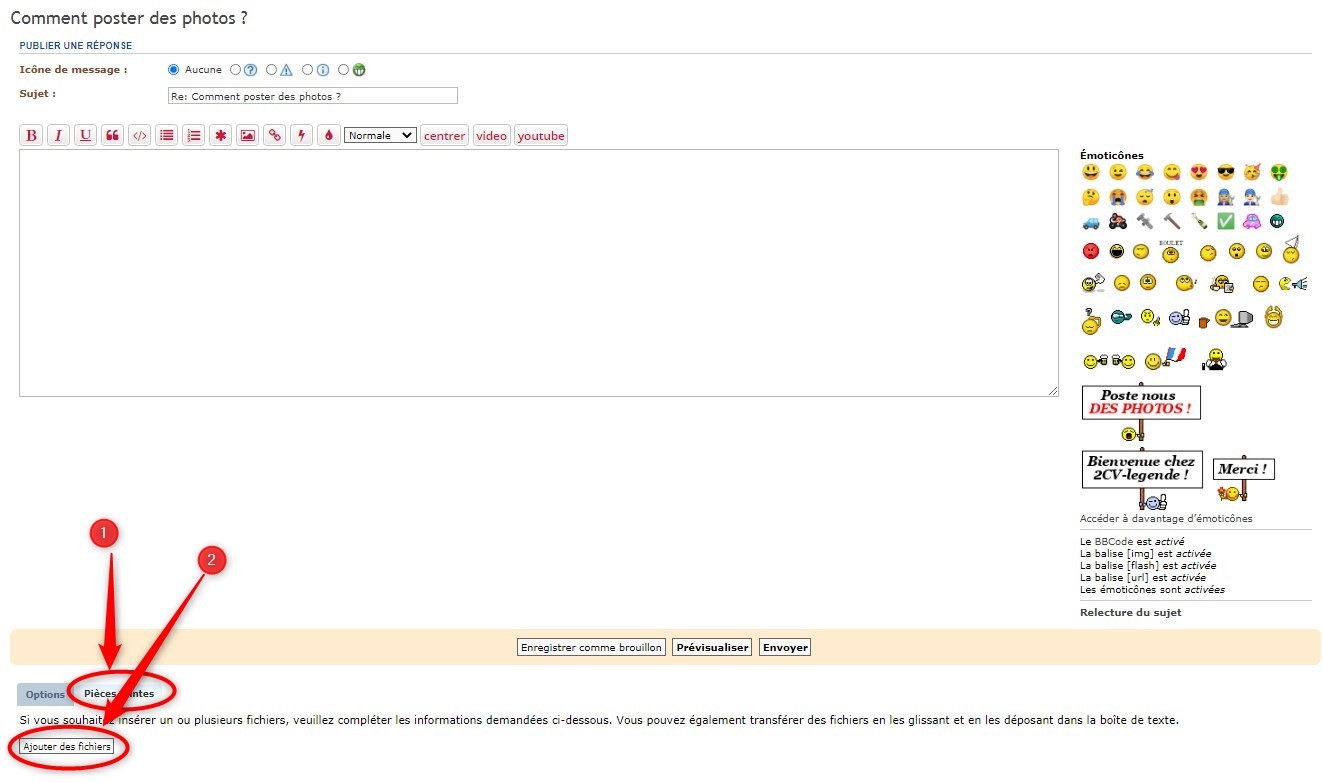Open the Normale font size dropdown
1323x783 pixels.
380,136
